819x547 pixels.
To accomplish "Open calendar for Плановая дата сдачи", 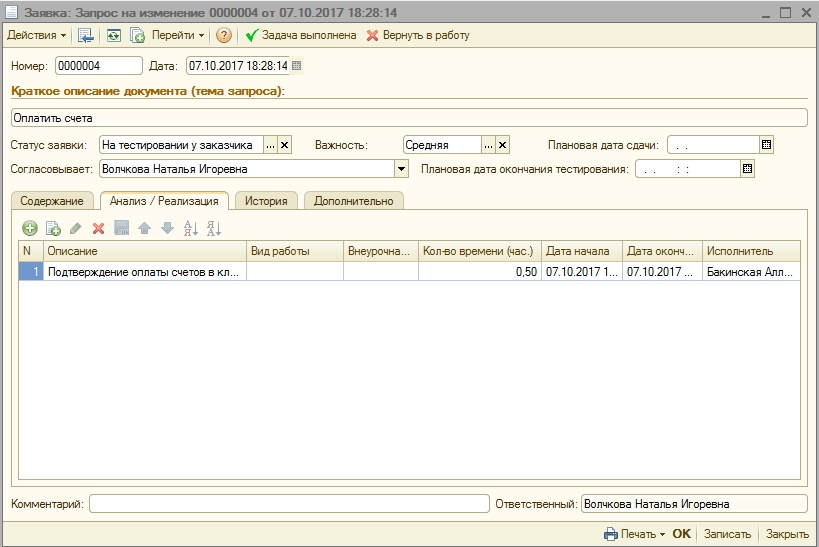I will pos(767,145).
